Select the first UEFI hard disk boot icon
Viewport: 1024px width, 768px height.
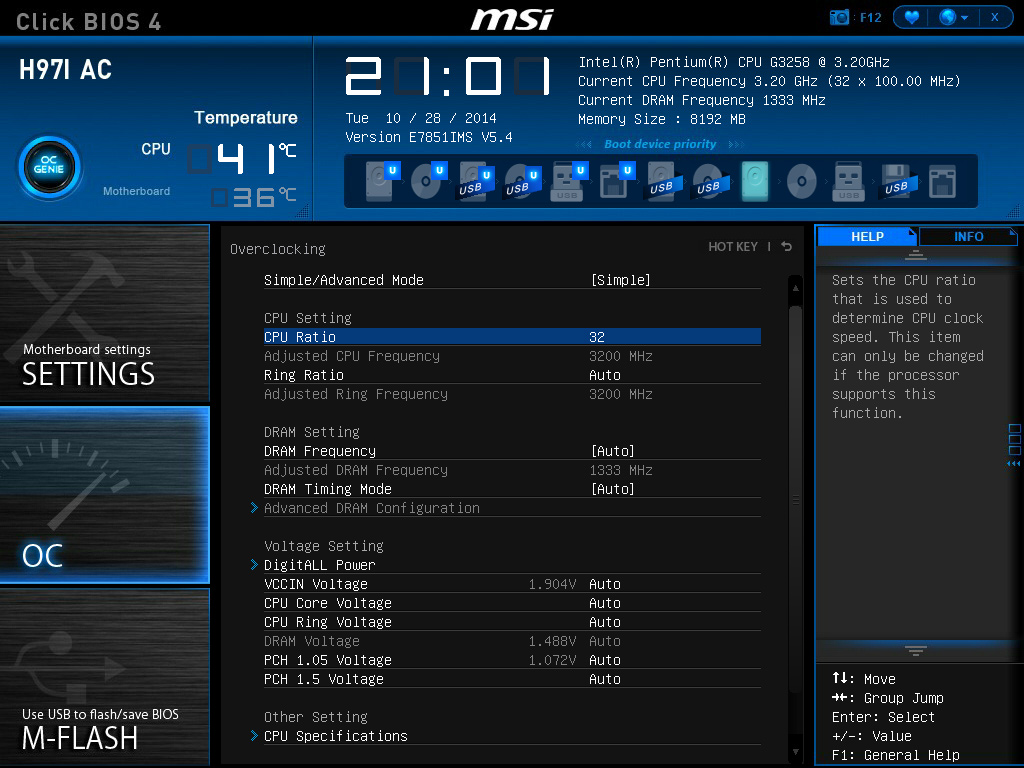[381, 181]
